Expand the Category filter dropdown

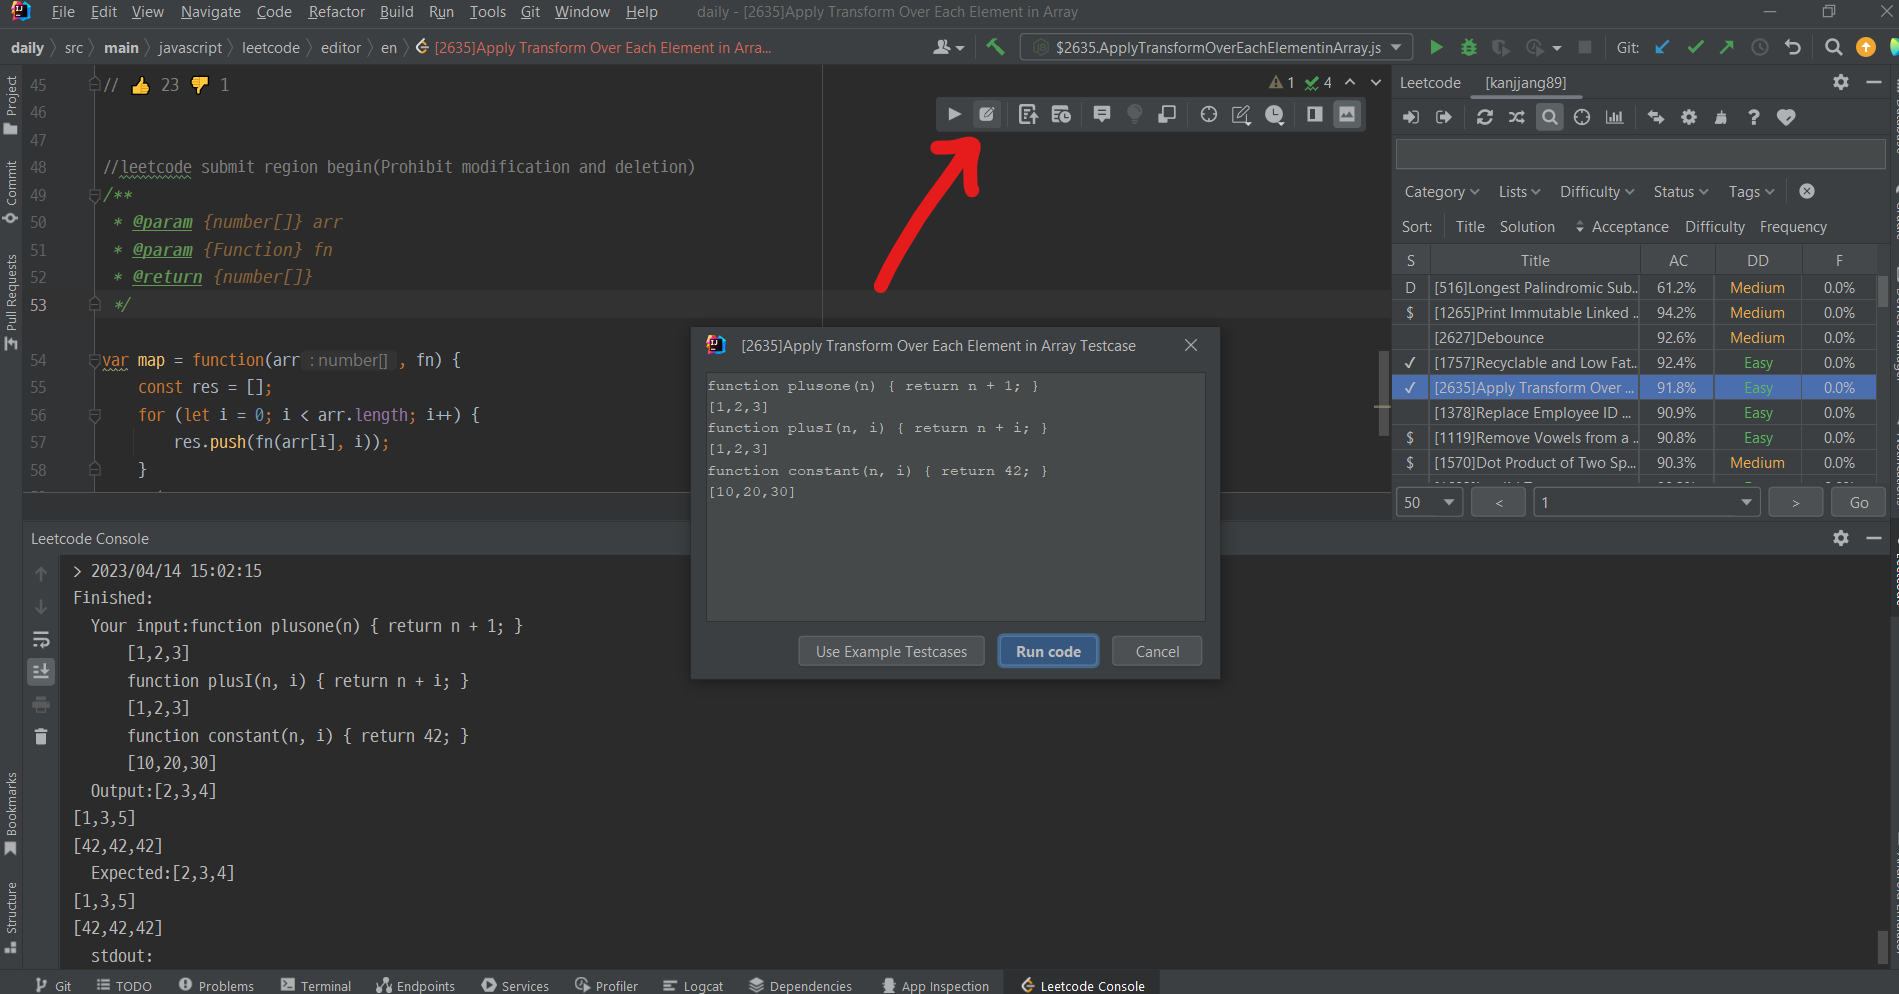(1441, 192)
